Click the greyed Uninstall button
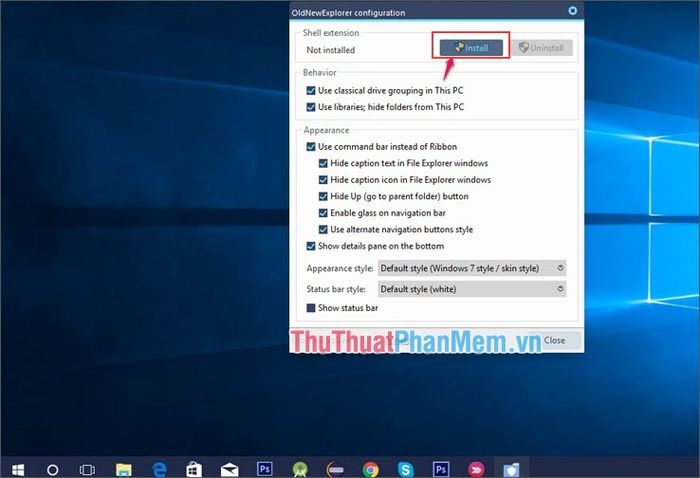This screenshot has width=700, height=478. tap(542, 48)
